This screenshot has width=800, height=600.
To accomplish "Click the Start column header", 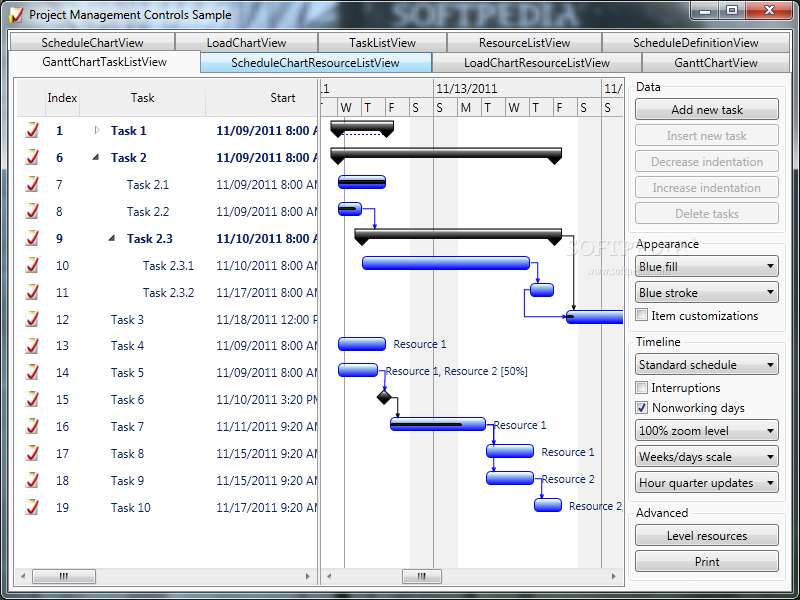I will tap(262, 98).
